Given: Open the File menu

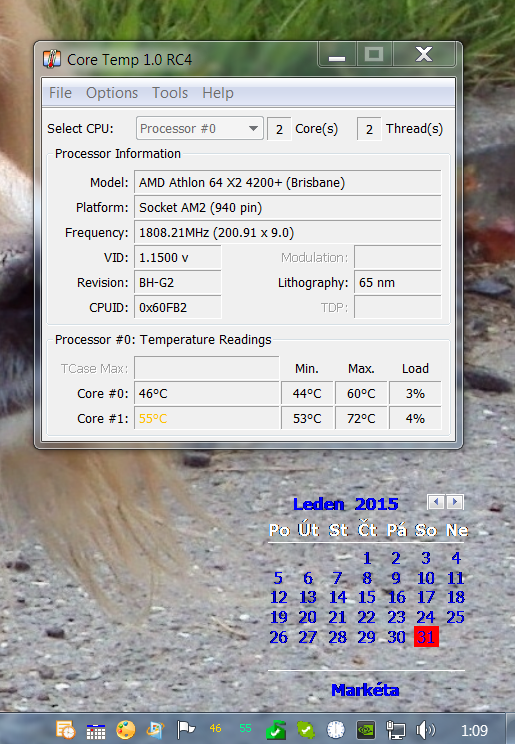Looking at the screenshot, I should pos(60,93).
